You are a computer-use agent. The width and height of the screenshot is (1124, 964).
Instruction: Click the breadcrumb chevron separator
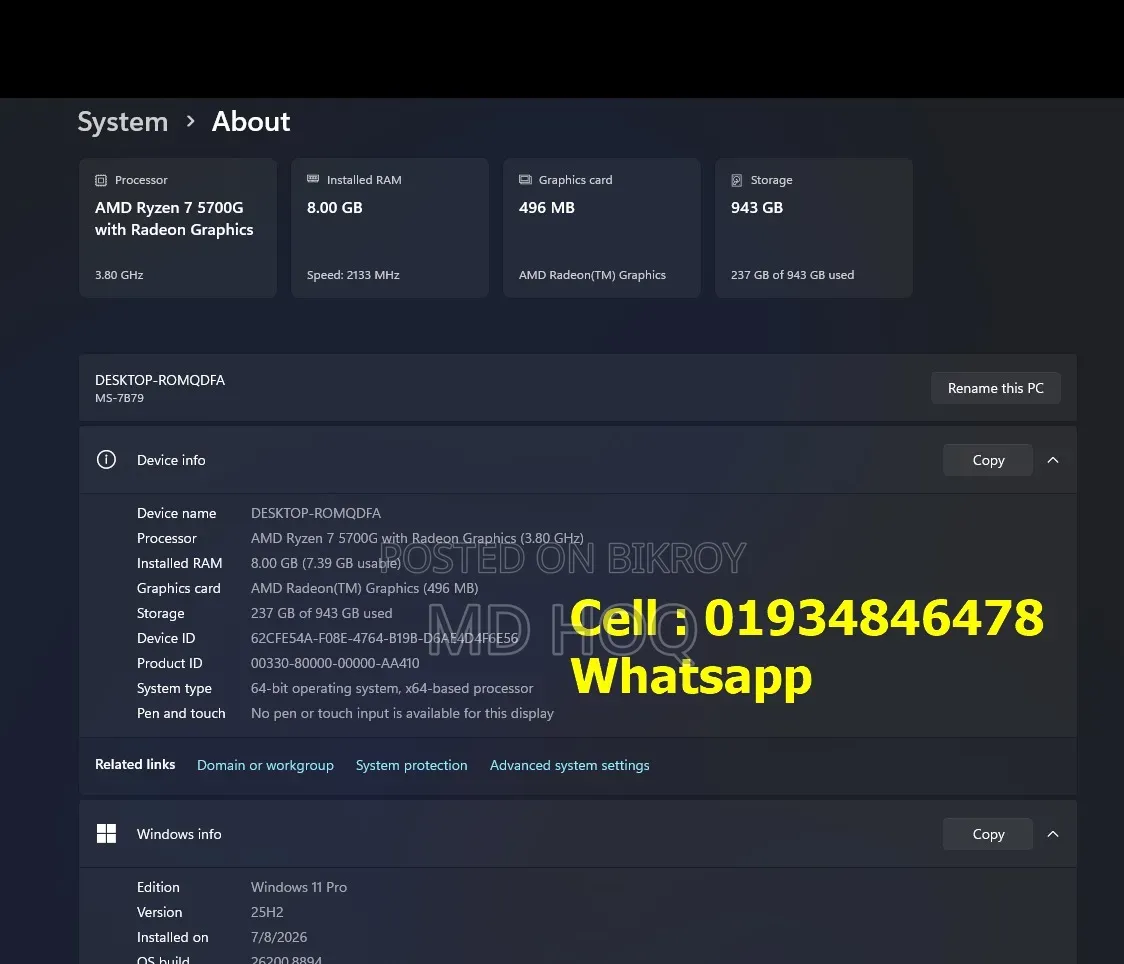(190, 122)
